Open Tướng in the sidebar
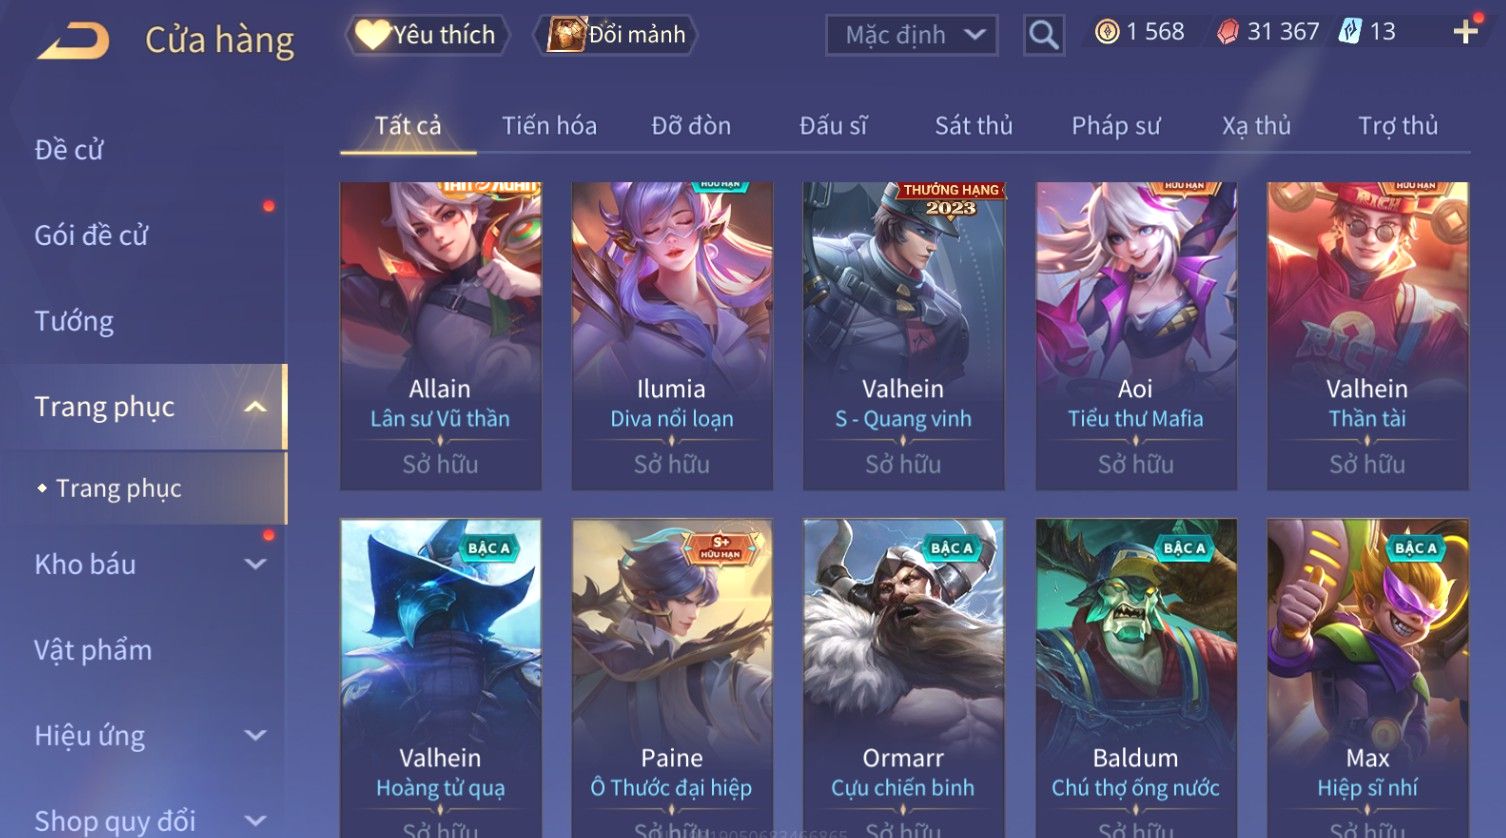 click(x=74, y=321)
